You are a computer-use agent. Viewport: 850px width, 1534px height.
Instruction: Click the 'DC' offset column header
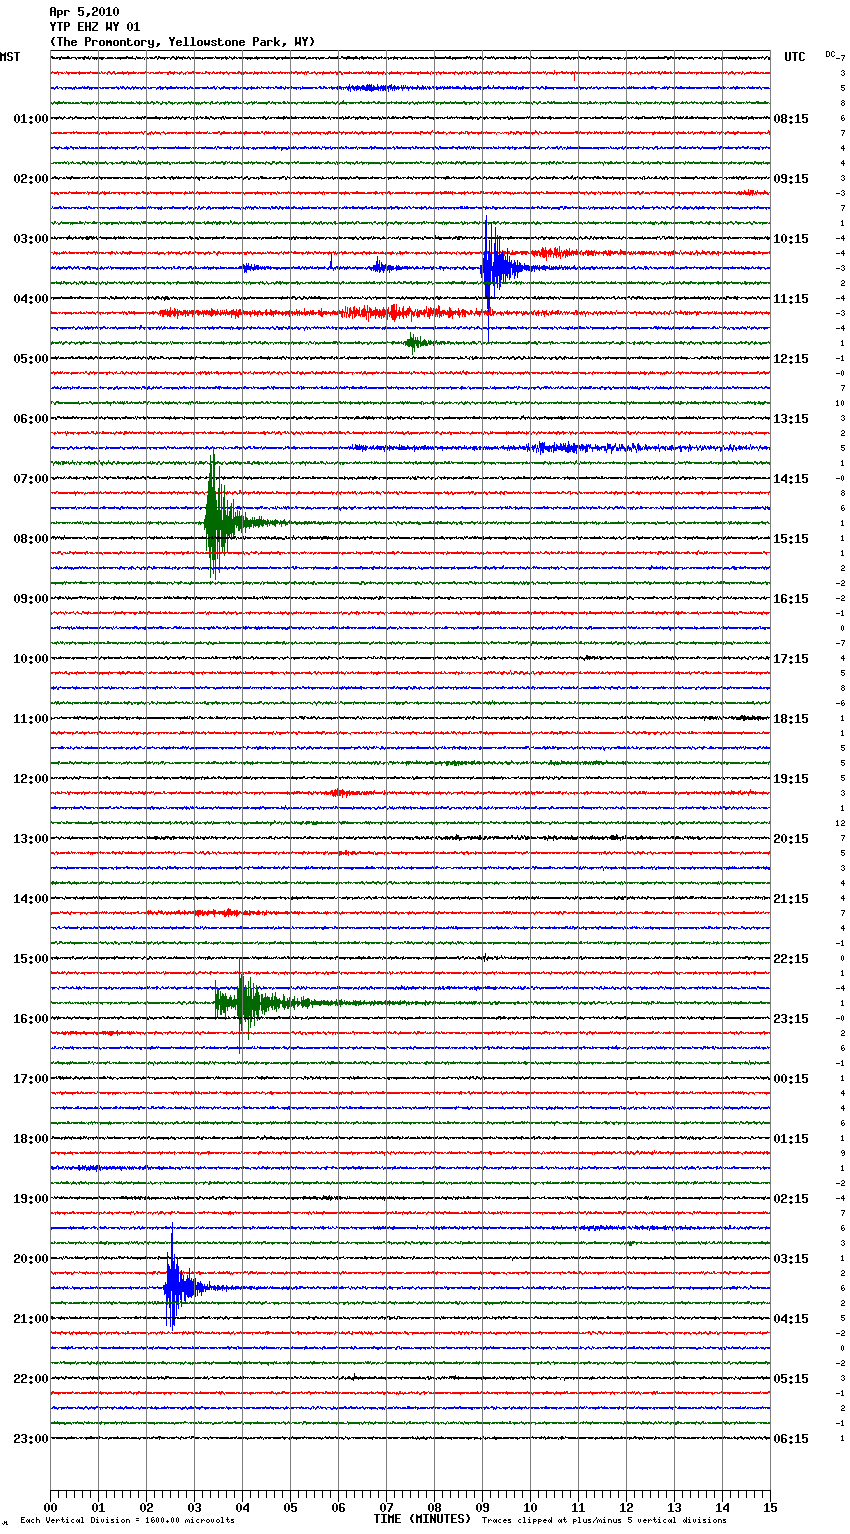click(x=831, y=54)
